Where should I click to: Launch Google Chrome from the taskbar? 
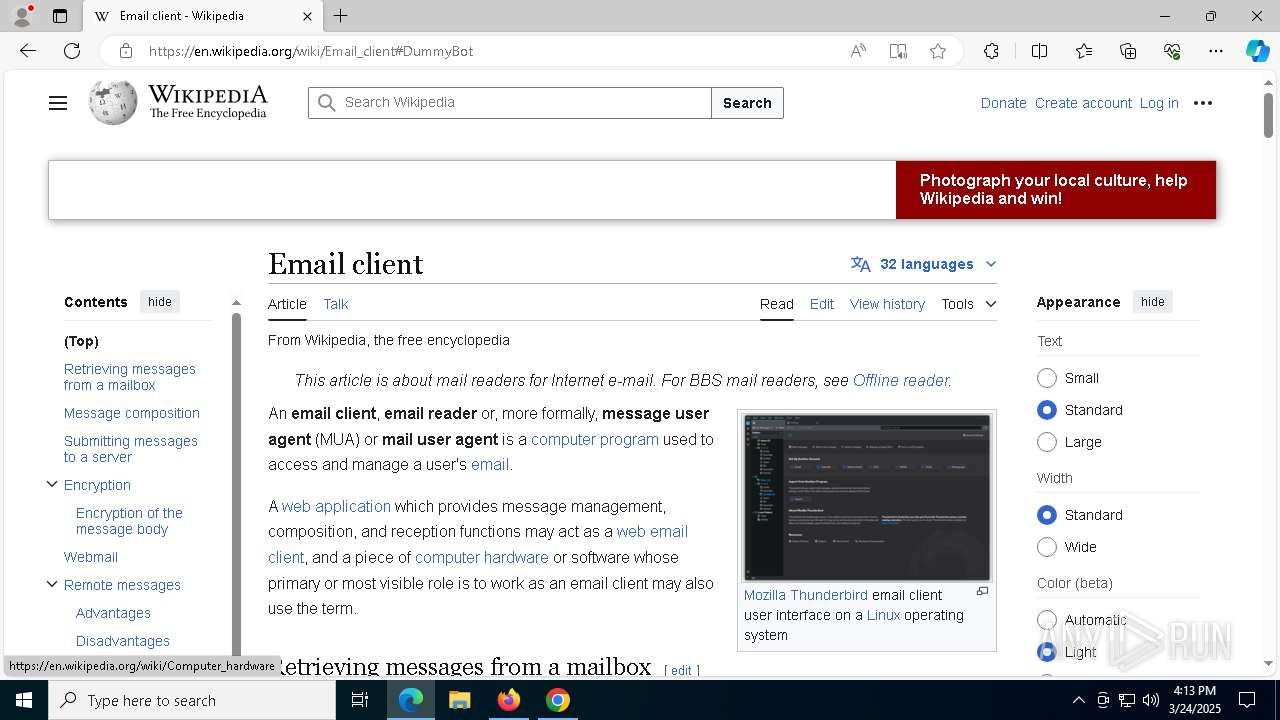[x=558, y=700]
